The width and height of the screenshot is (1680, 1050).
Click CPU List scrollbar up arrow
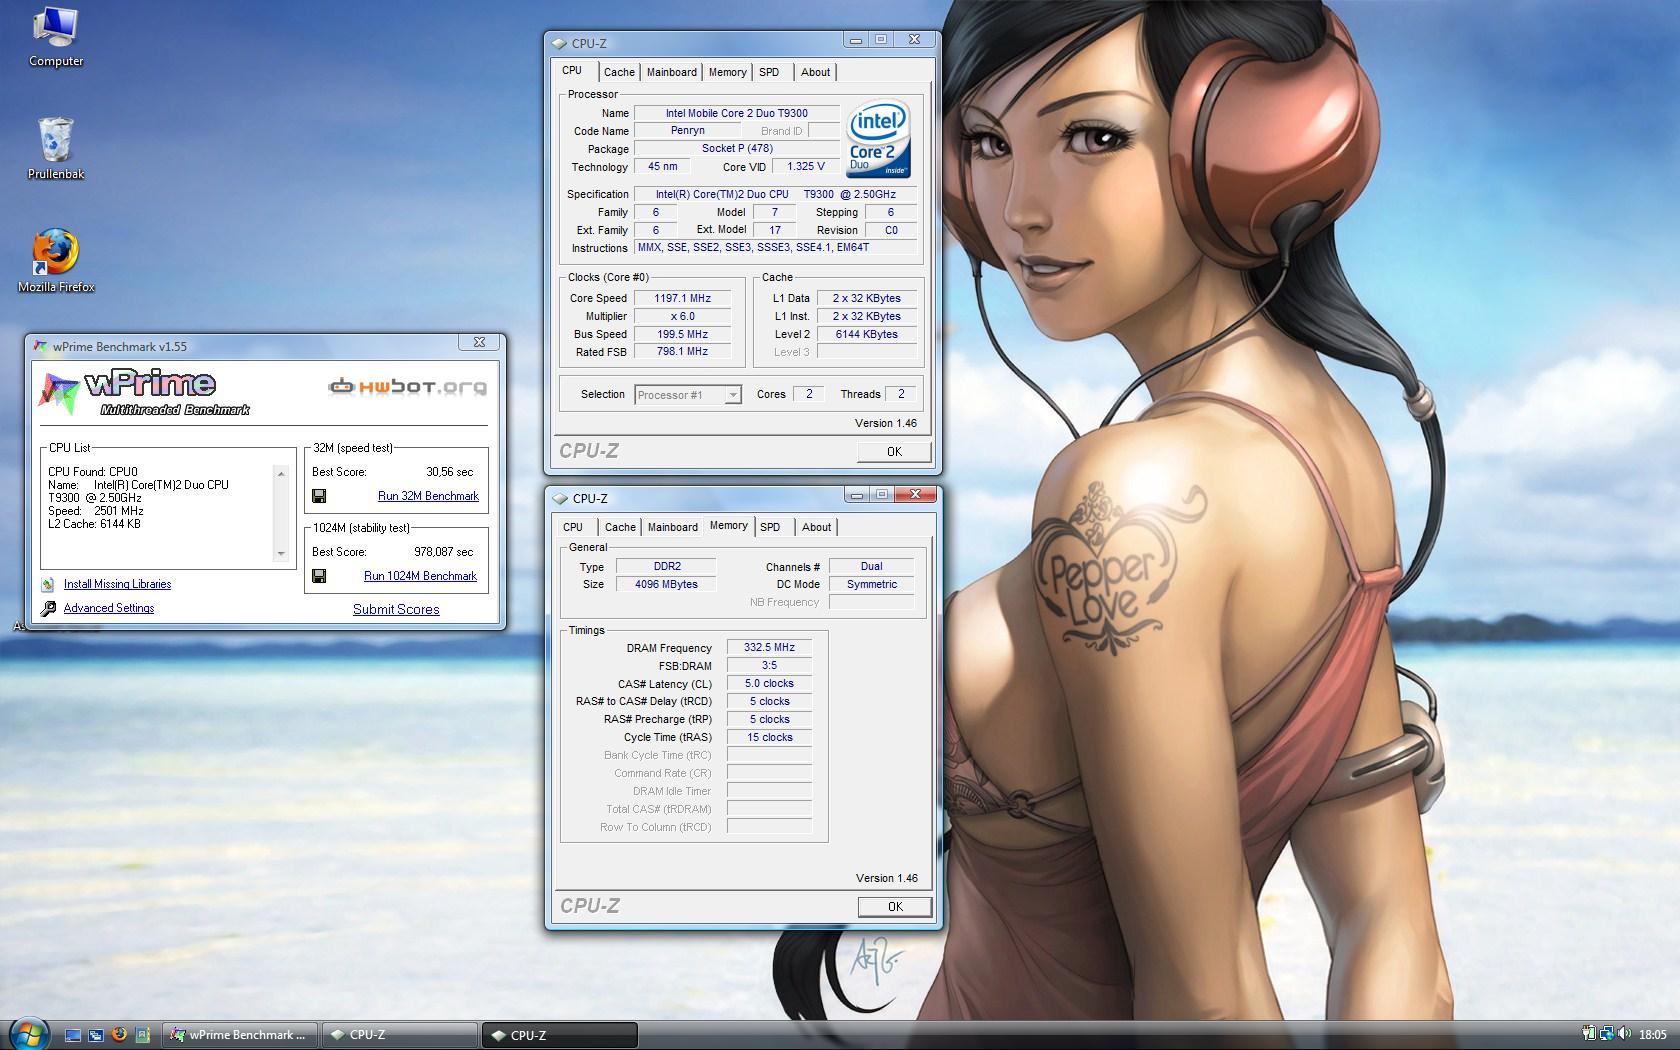[281, 474]
